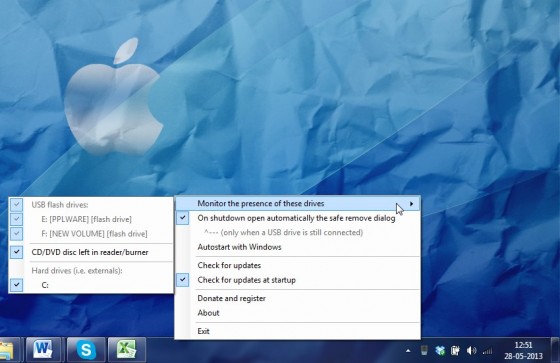Viewport: 560px width, 363px height.
Task: Toggle the USB flash drives checkbox
Action: click(x=16, y=205)
